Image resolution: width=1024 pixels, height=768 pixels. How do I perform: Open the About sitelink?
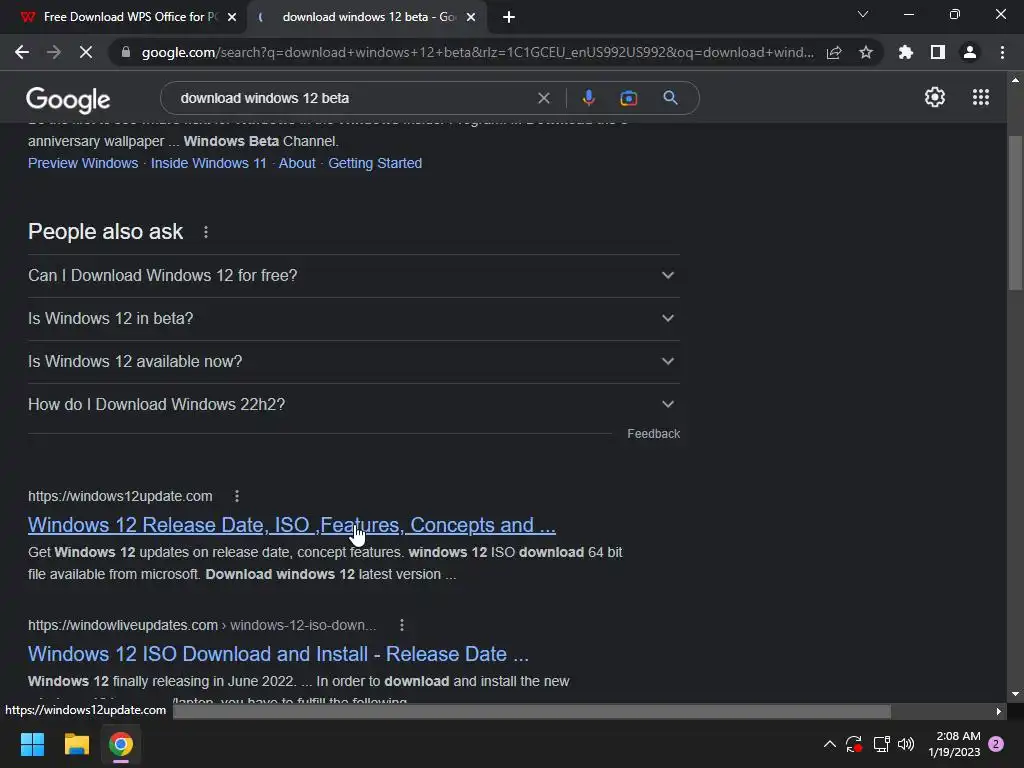[297, 163]
